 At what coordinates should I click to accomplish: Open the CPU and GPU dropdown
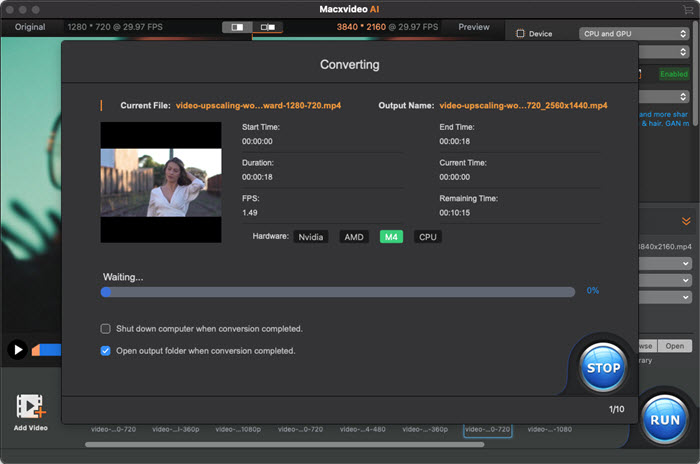click(635, 34)
